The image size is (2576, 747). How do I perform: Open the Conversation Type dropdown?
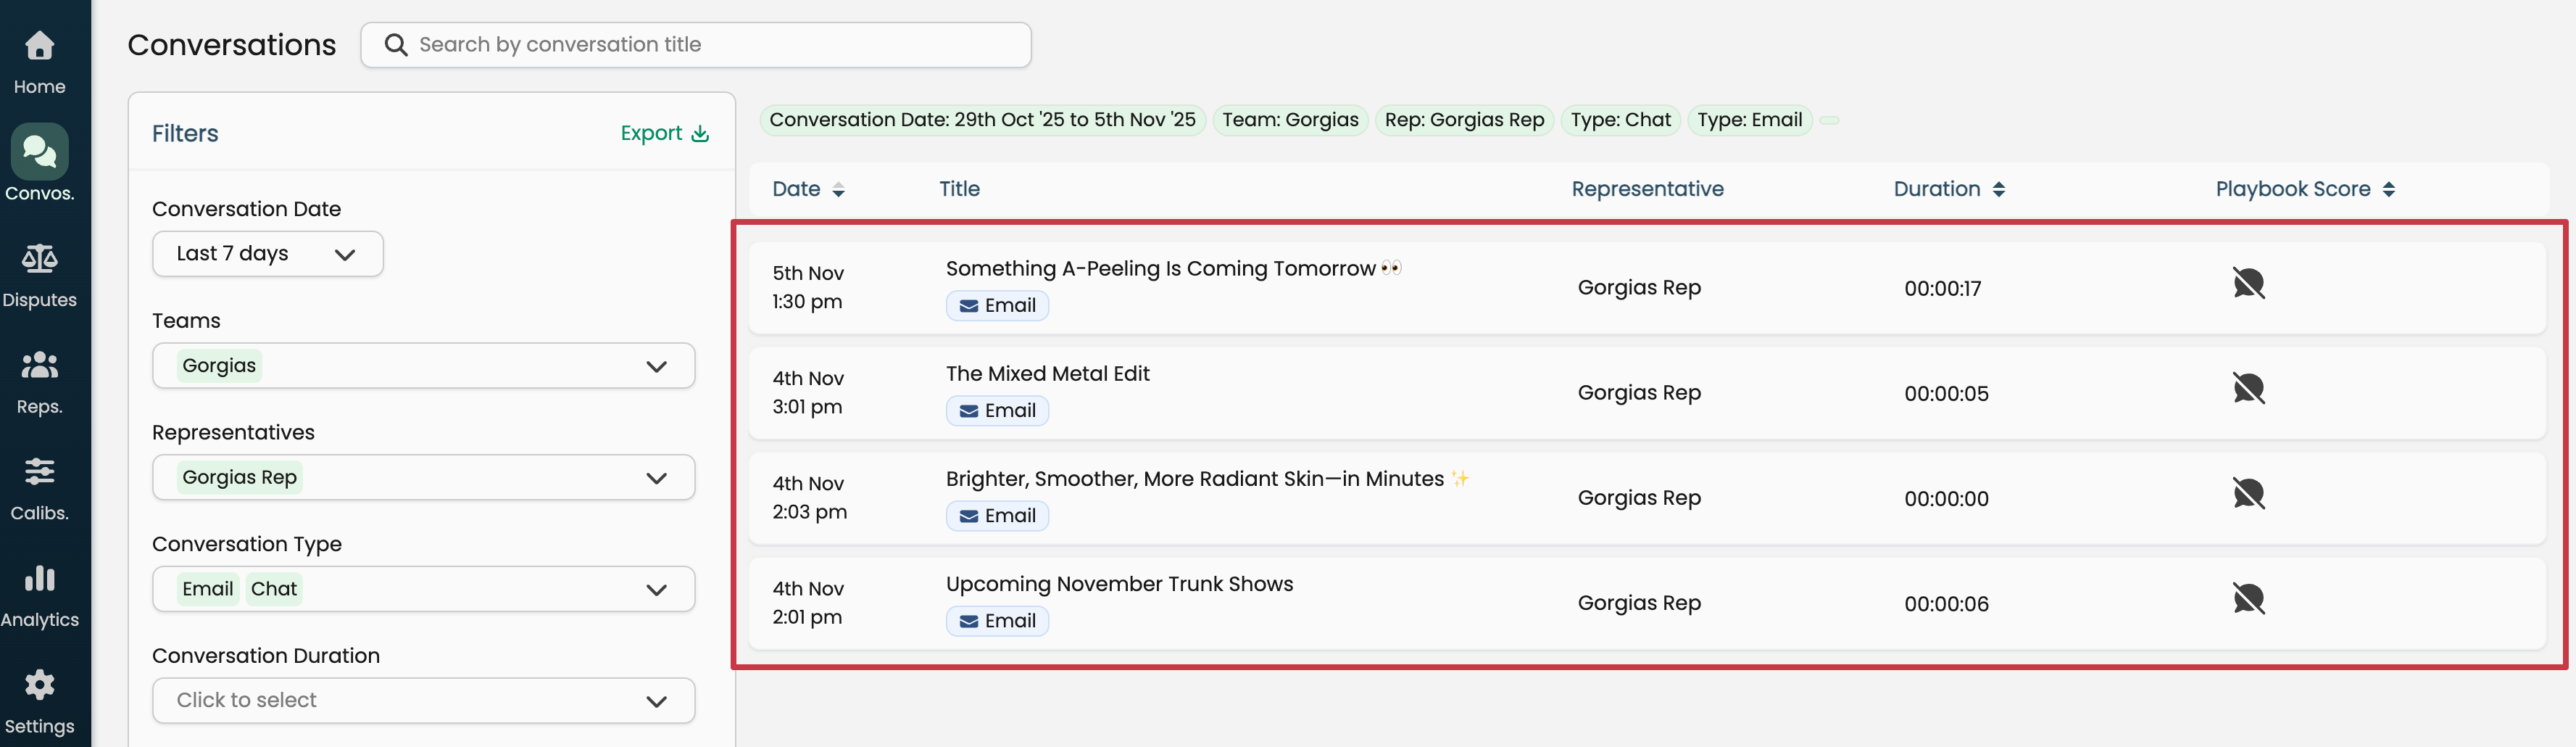423,589
